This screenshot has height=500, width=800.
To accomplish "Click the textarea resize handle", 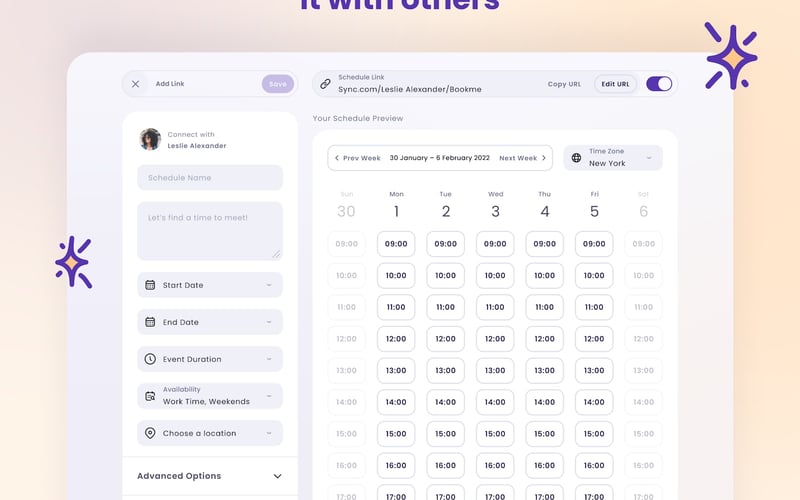I will (x=276, y=254).
